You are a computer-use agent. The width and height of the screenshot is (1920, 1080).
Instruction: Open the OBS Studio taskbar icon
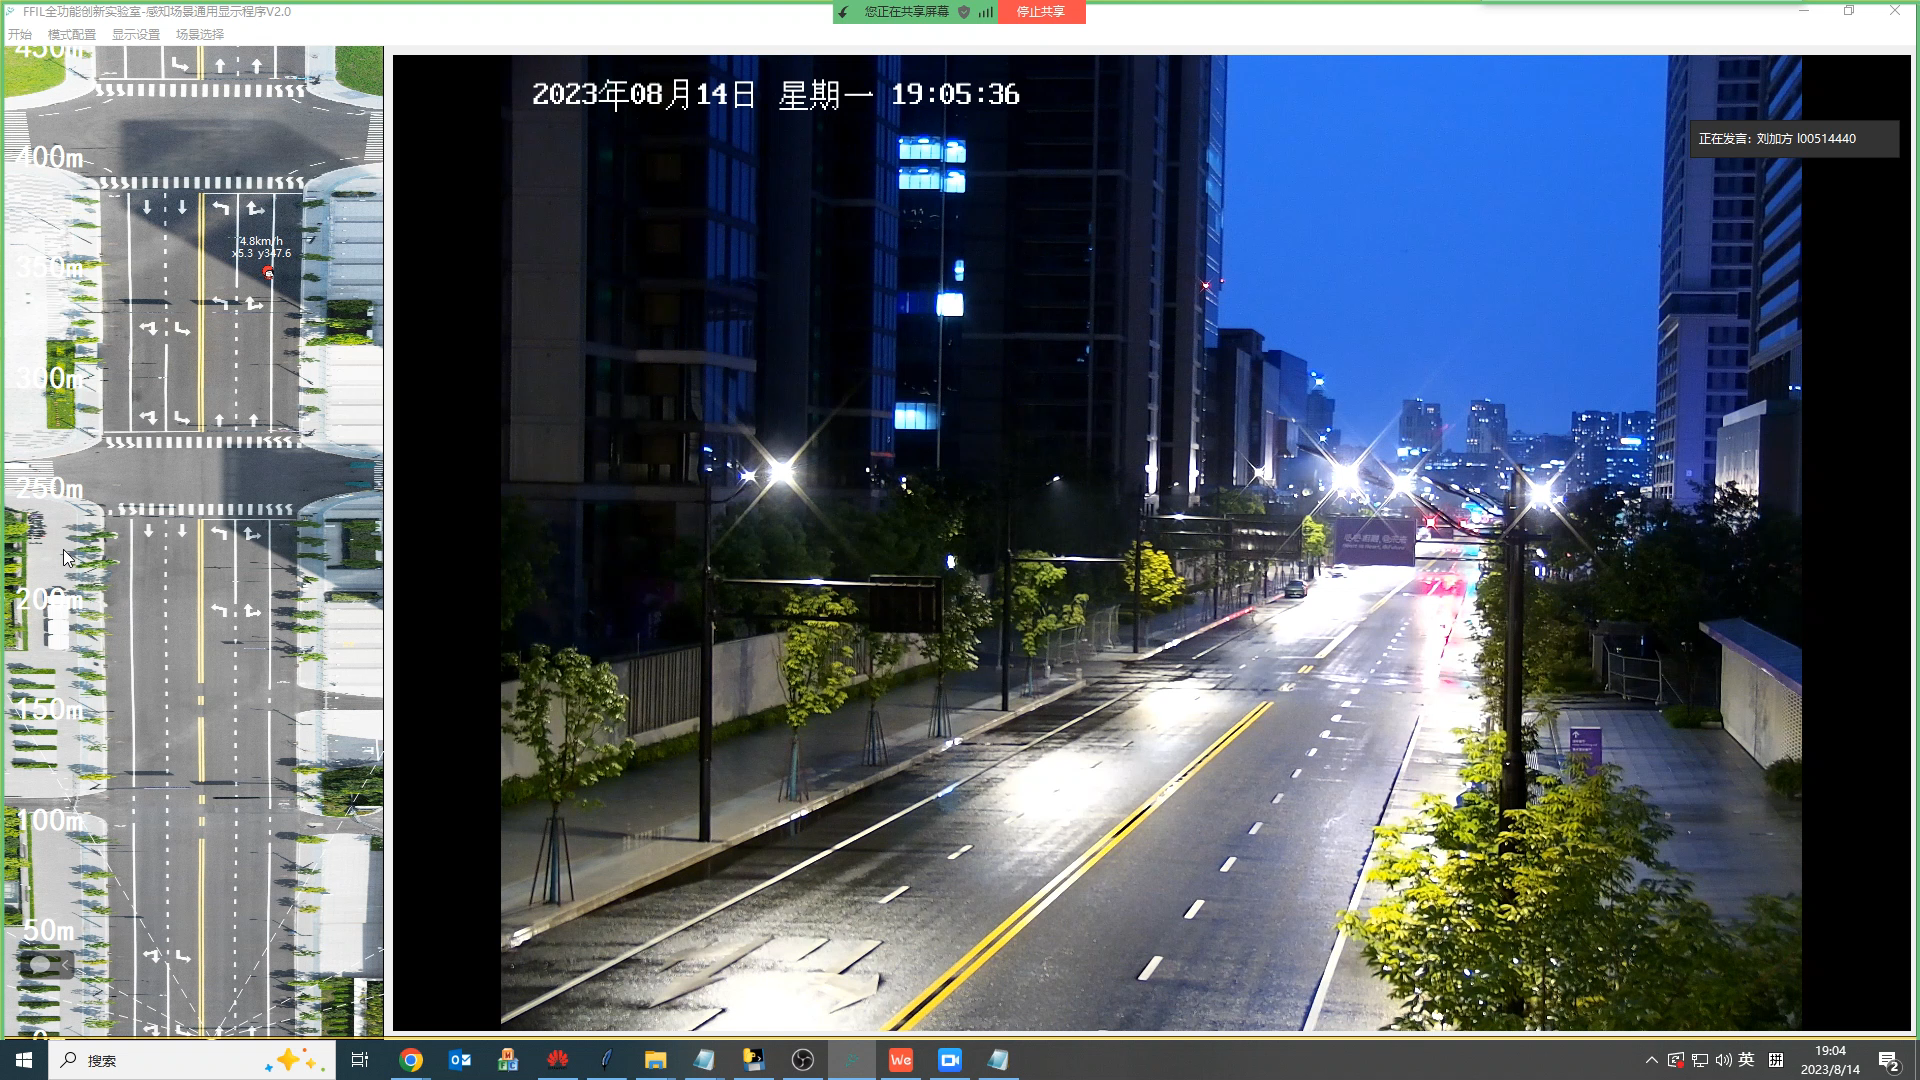pos(802,1060)
